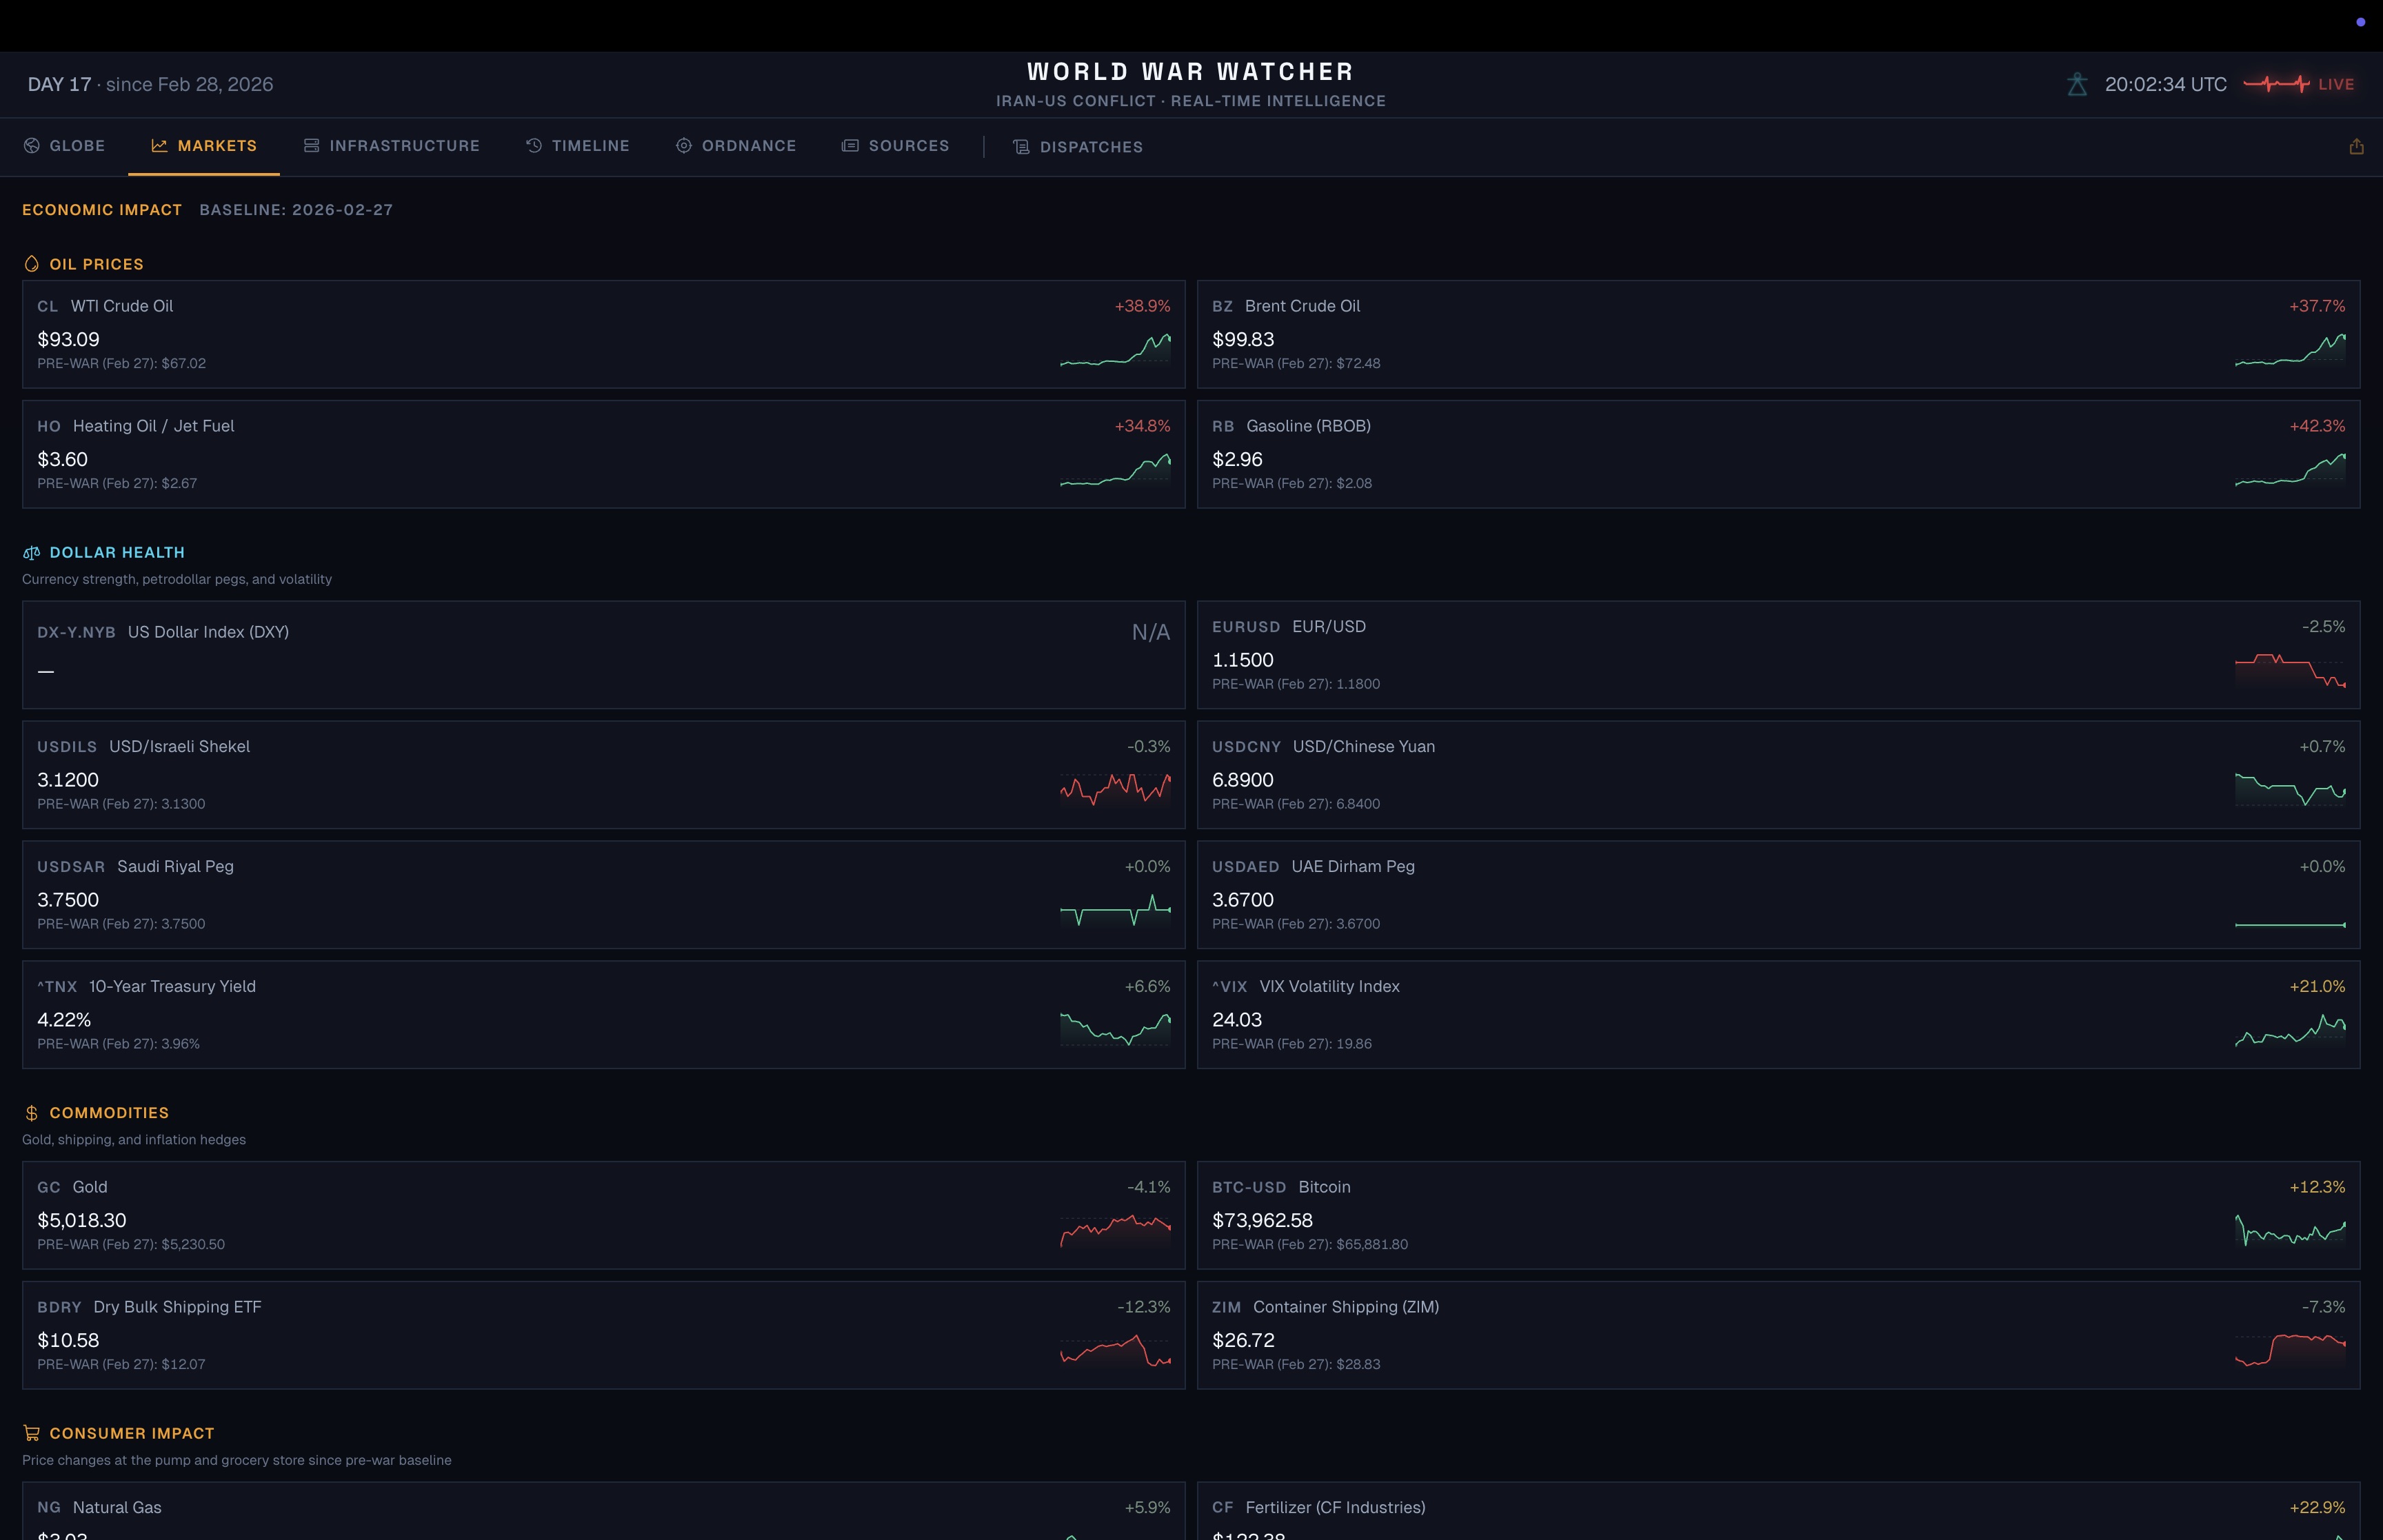Click the oil drop icon beside Oil Prices

pos(31,264)
